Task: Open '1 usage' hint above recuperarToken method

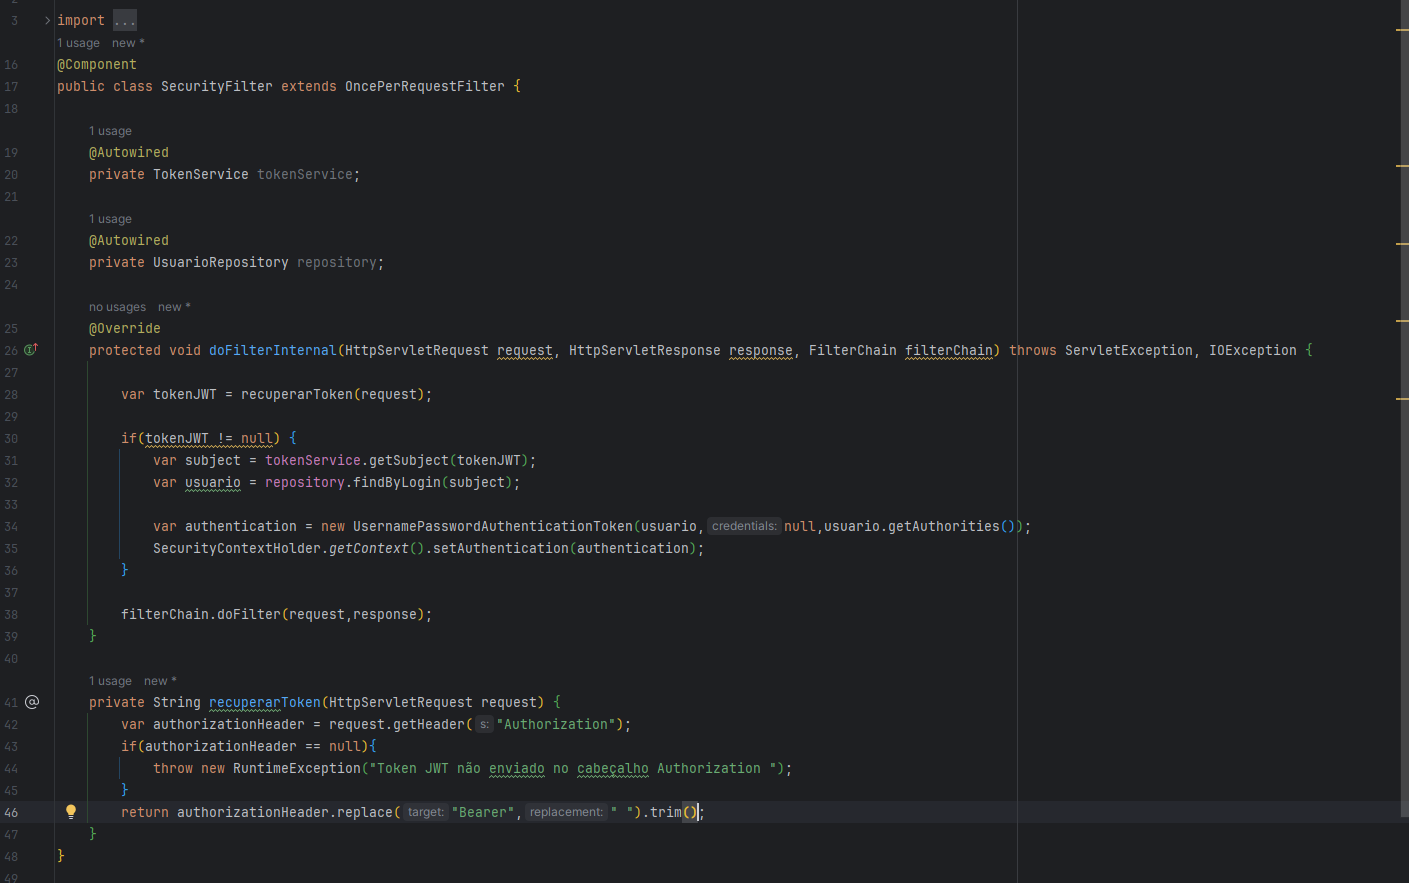Action: point(110,681)
